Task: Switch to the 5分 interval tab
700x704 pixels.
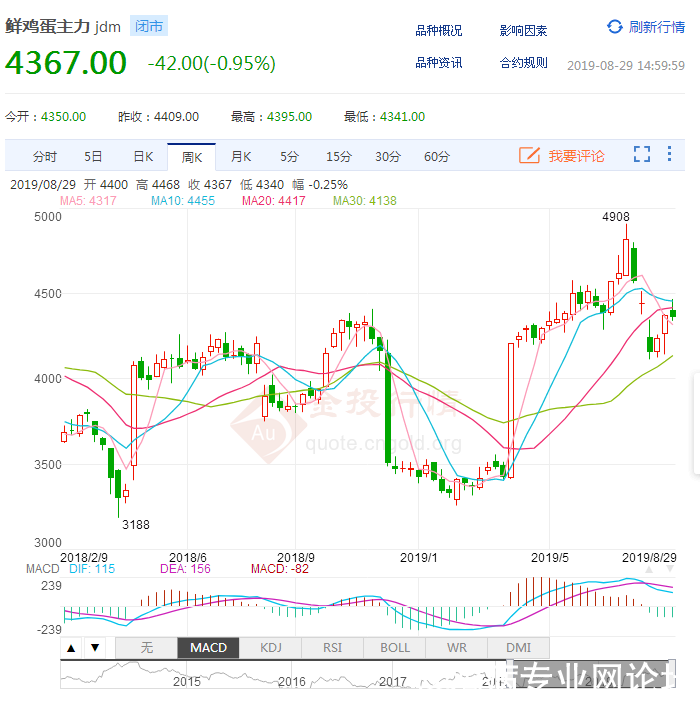Action: 289,156
